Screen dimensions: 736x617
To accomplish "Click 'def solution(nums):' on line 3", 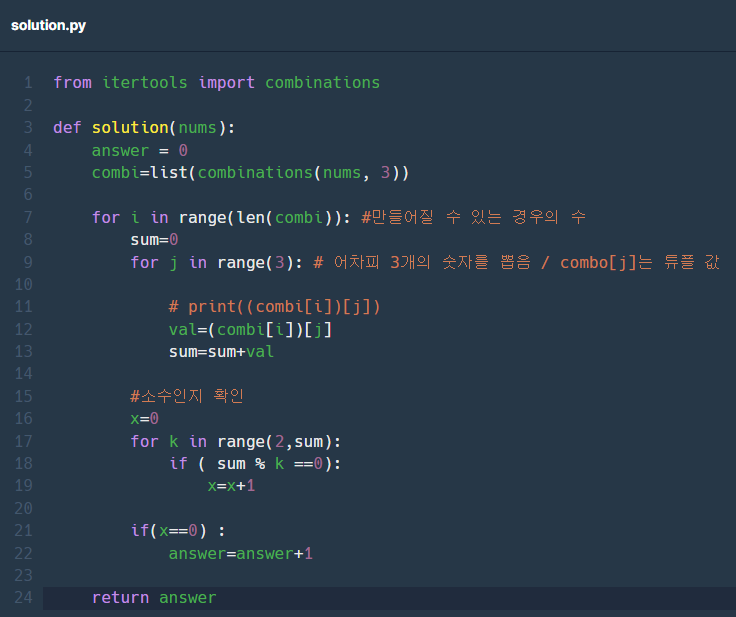I will (144, 128).
